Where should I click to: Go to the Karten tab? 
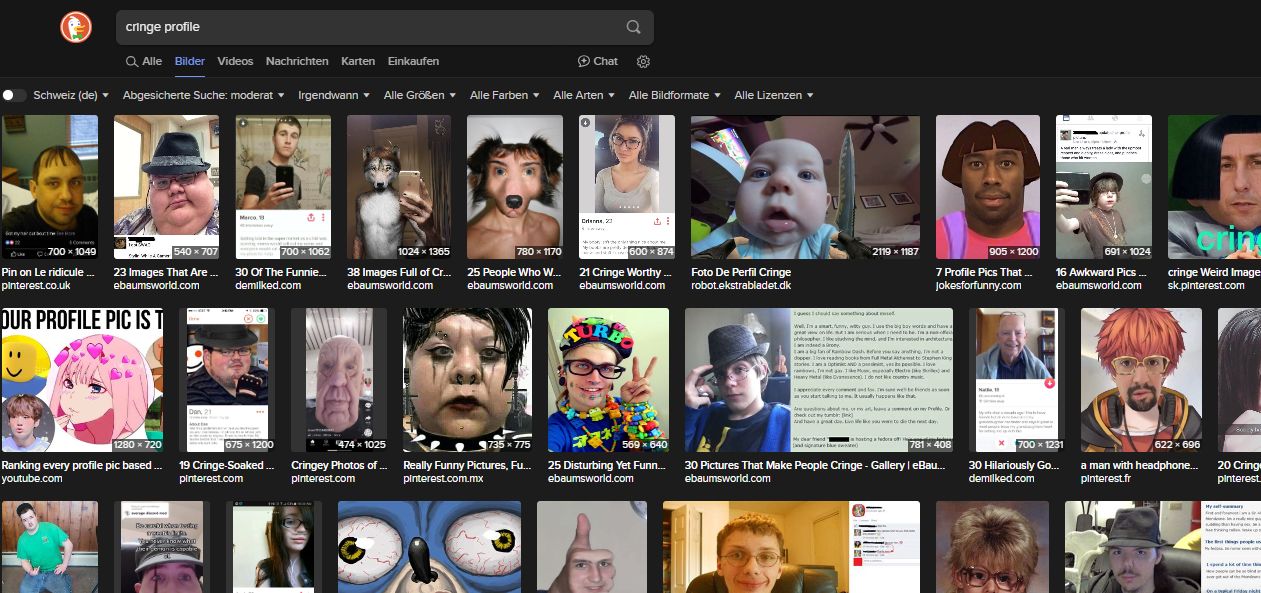coord(358,61)
